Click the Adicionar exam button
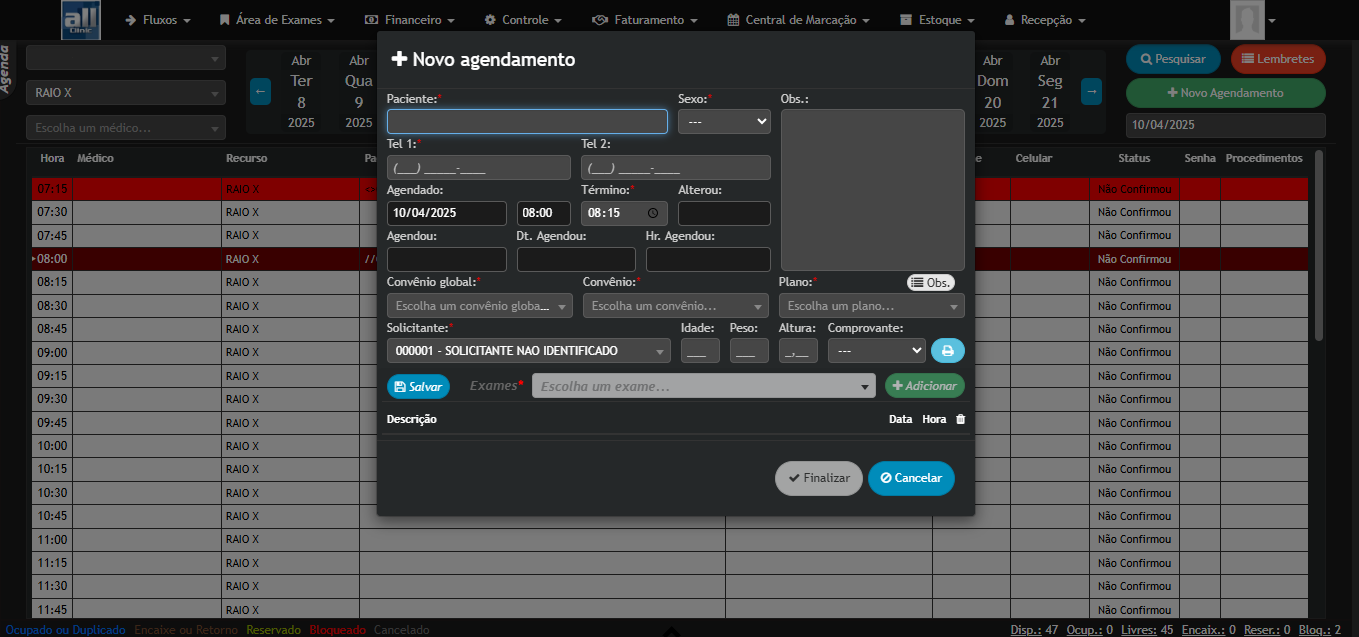 click(924, 386)
